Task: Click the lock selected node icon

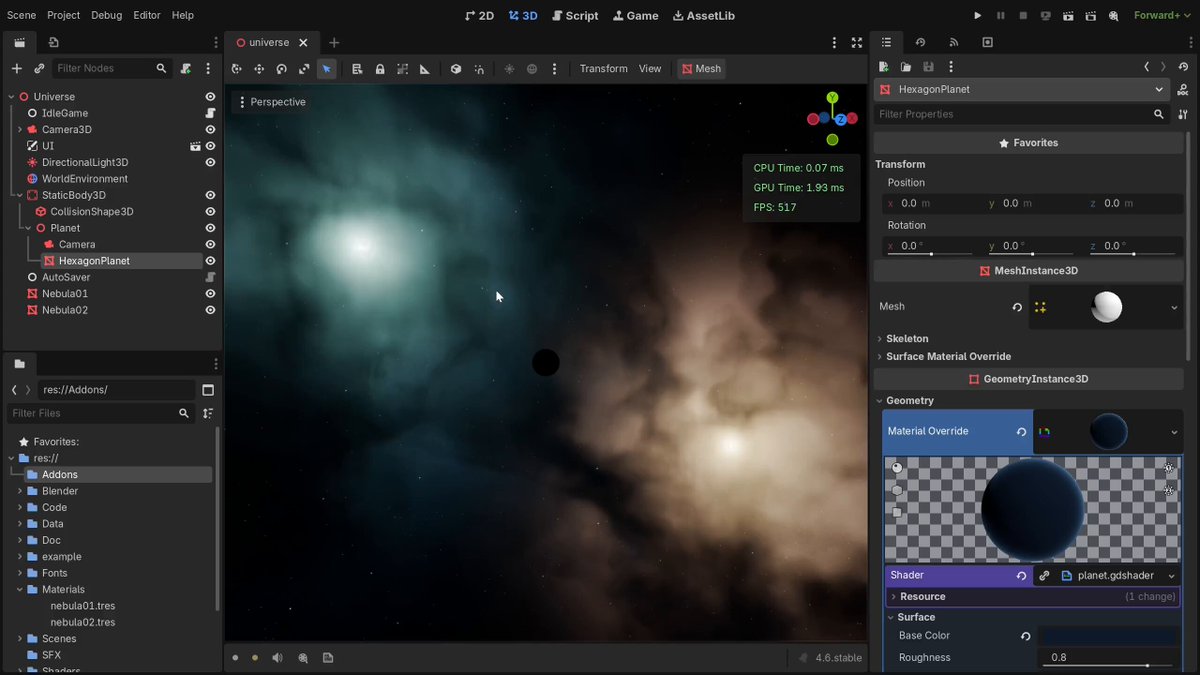Action: point(380,69)
